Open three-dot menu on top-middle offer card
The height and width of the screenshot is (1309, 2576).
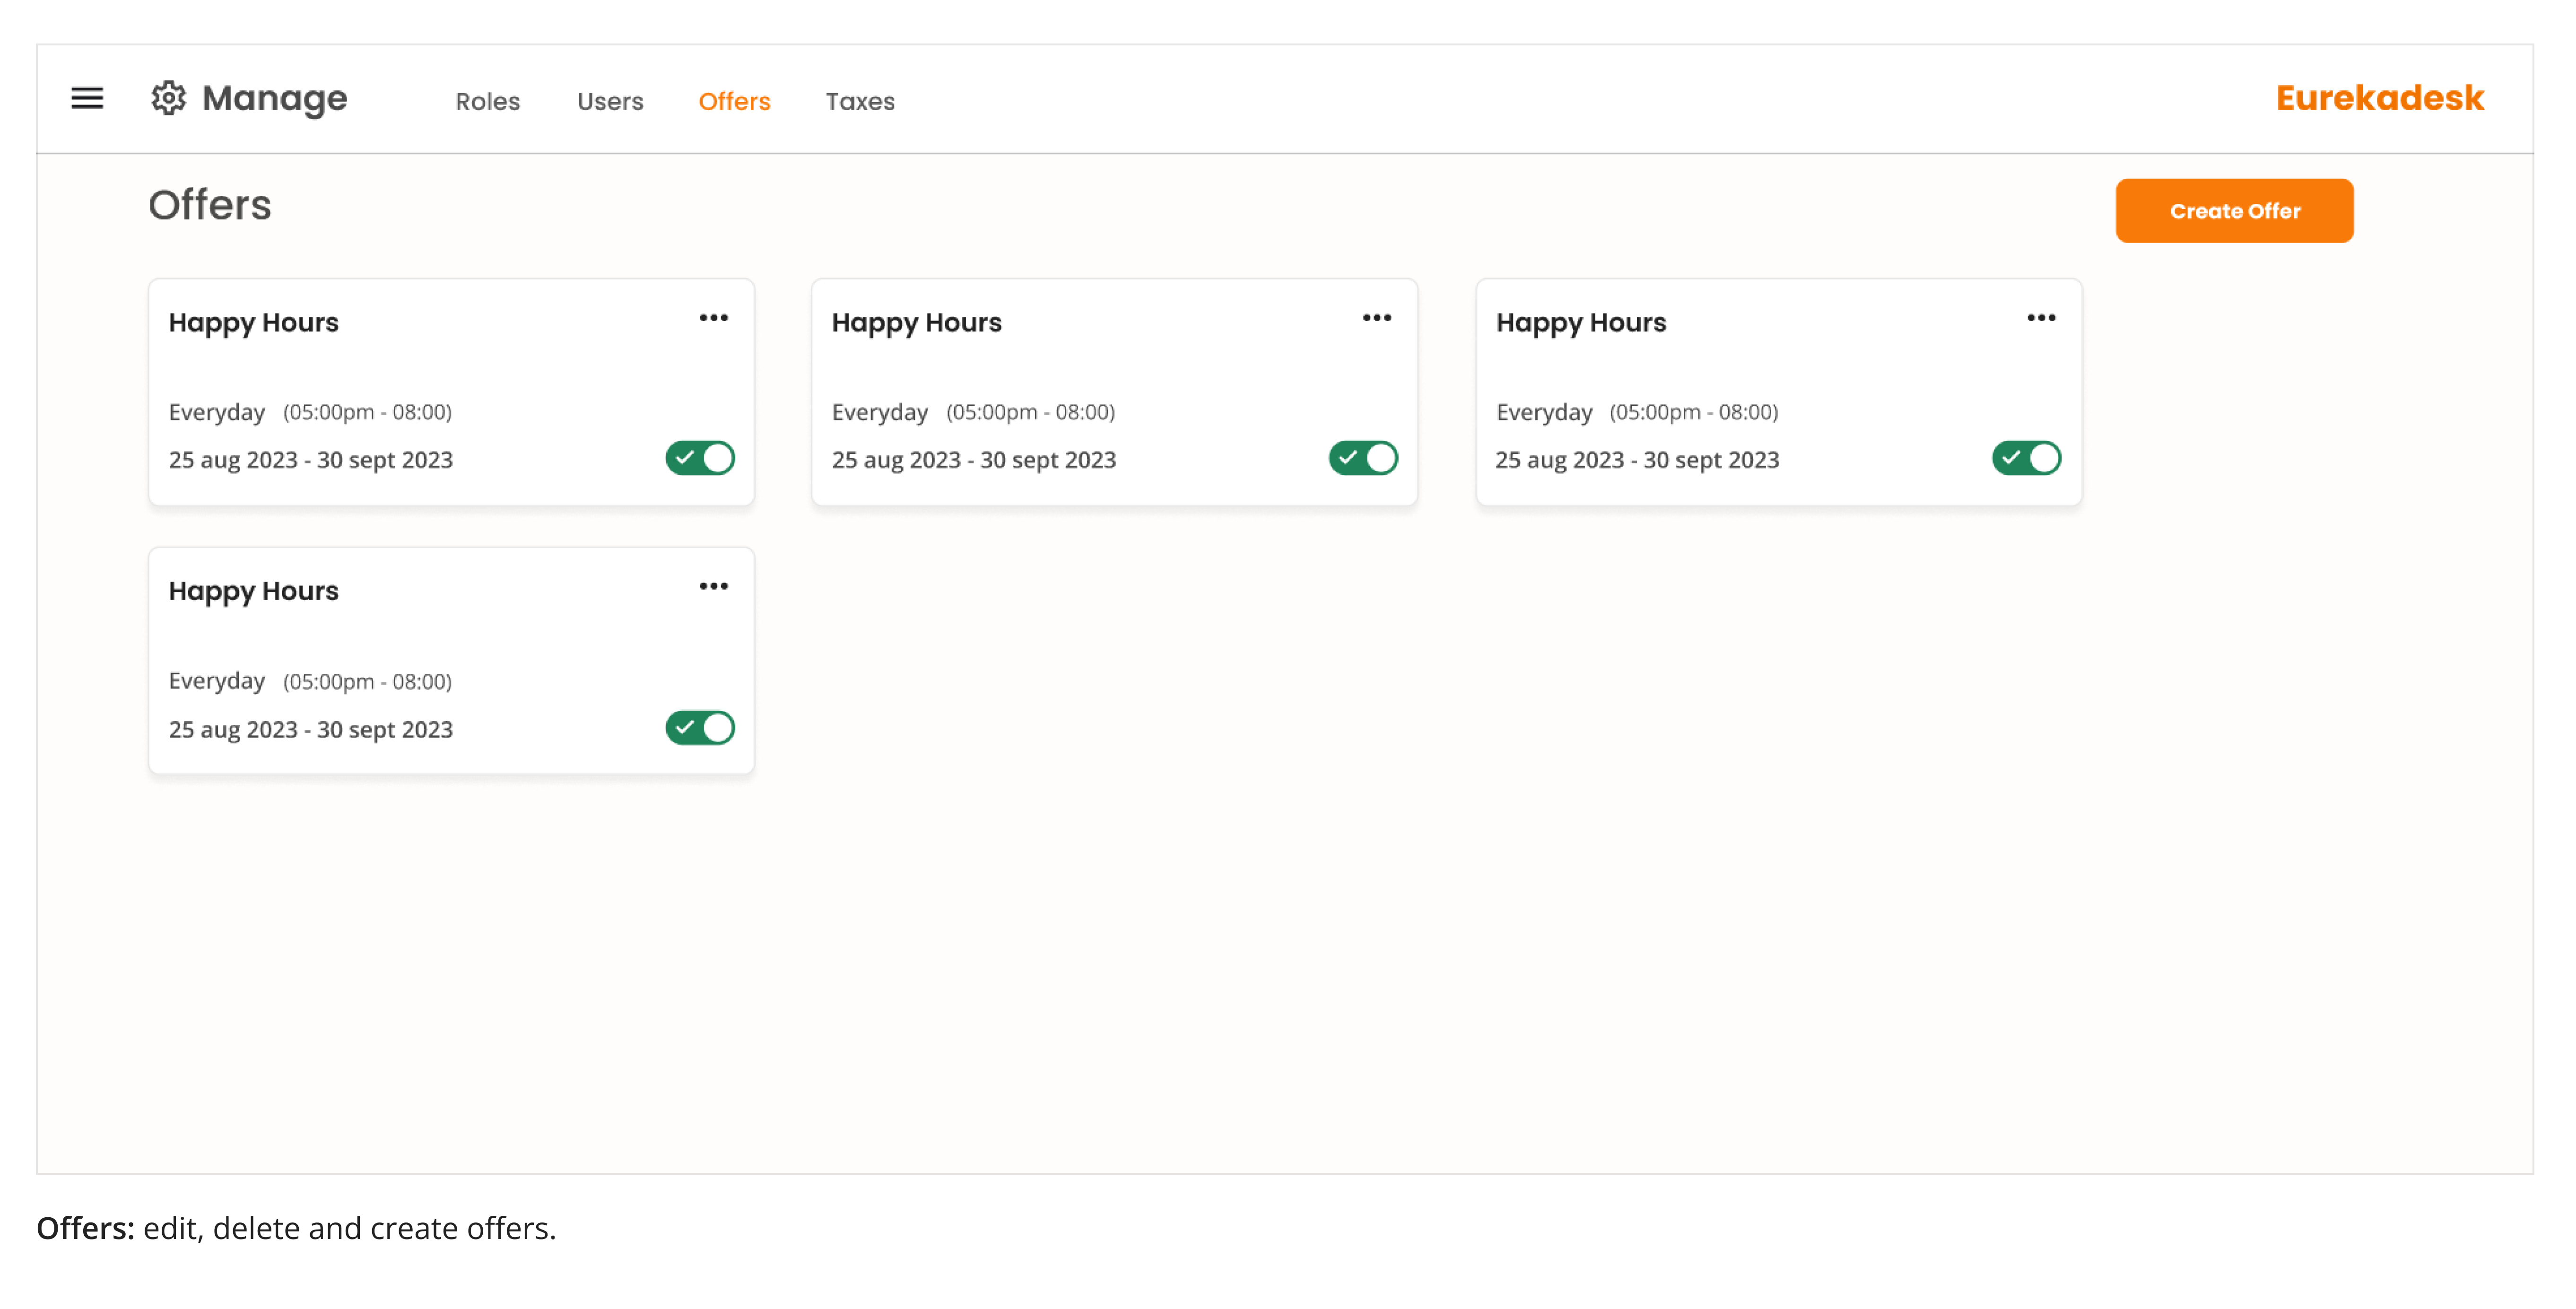pos(1376,318)
